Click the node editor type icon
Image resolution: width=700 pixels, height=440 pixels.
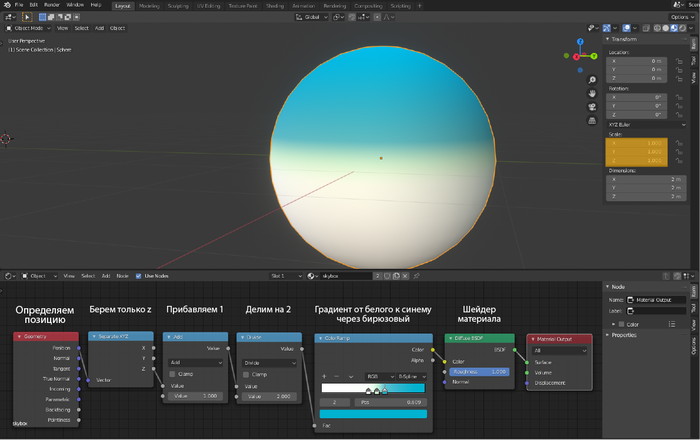point(10,276)
